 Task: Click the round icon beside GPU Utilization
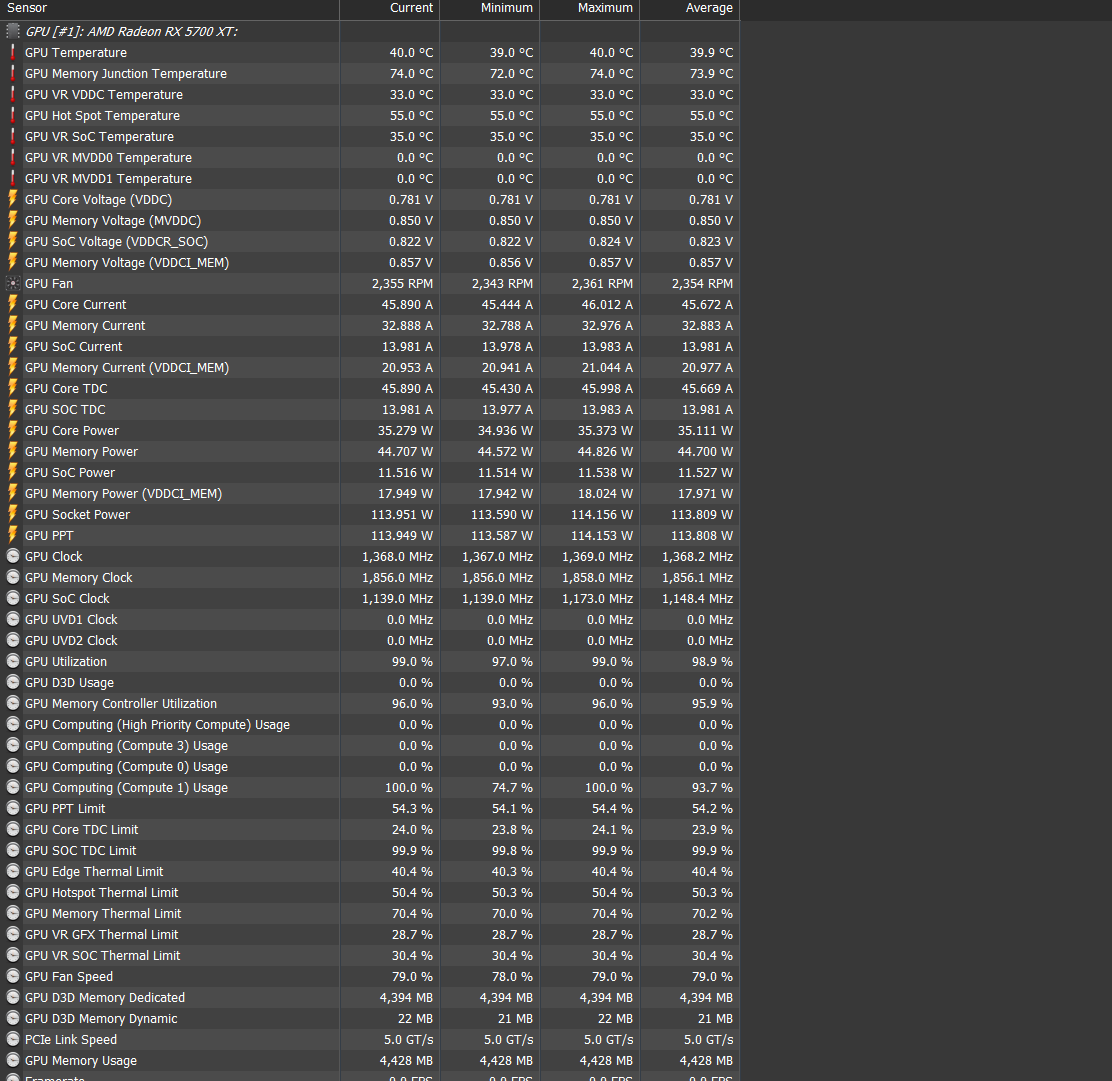coord(13,661)
